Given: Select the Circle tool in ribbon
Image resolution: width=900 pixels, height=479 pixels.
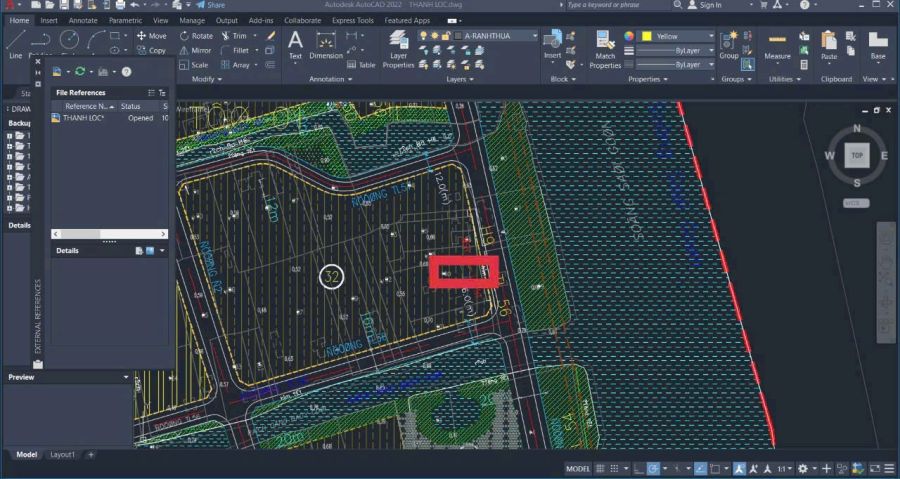Looking at the screenshot, I should click(x=69, y=39).
